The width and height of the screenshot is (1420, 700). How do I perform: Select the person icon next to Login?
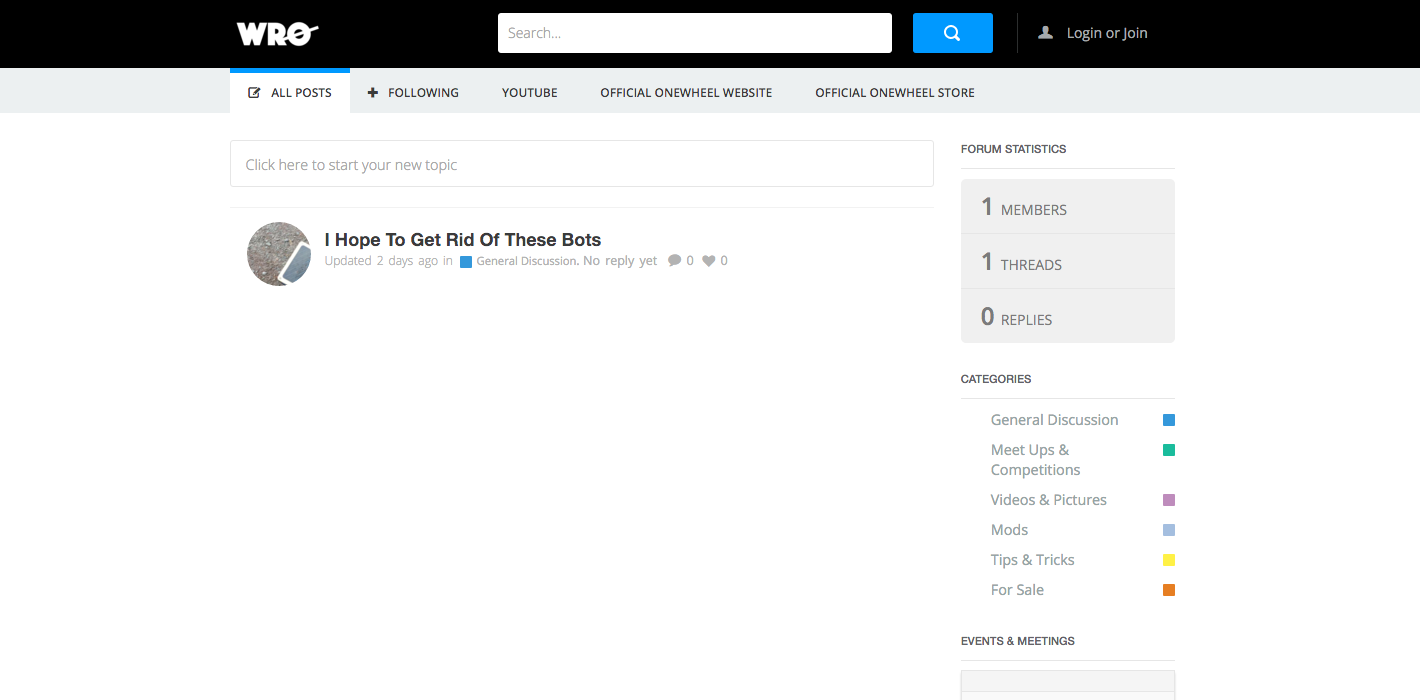tap(1044, 32)
